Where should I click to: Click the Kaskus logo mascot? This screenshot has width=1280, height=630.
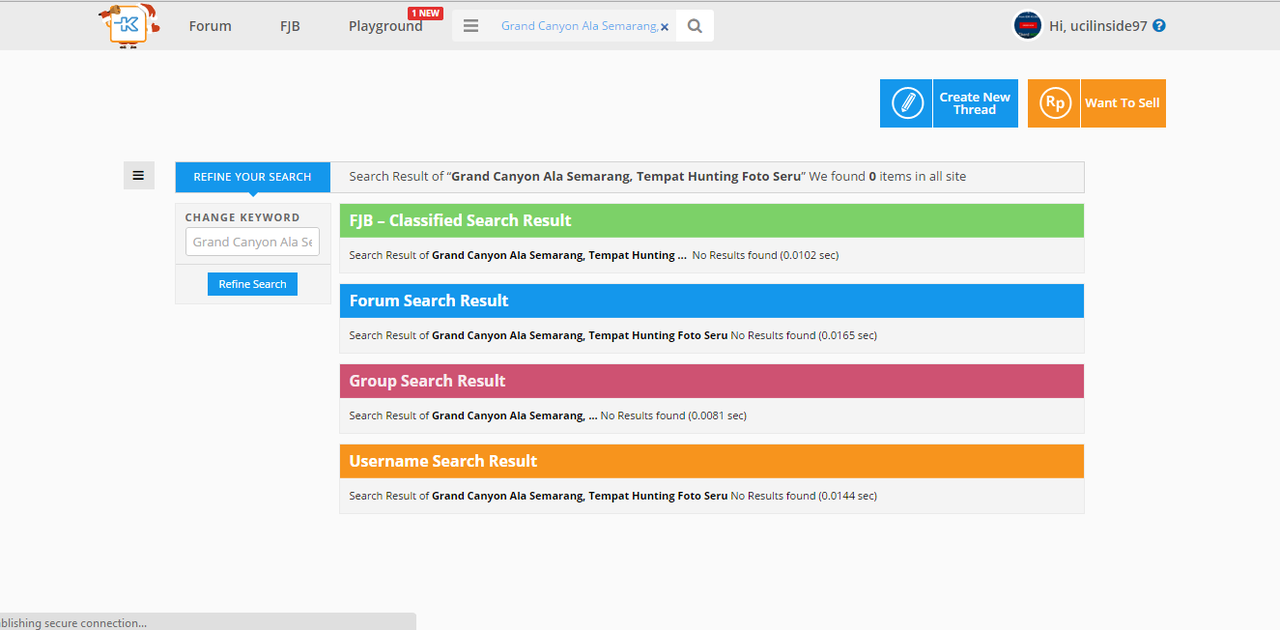(x=129, y=25)
